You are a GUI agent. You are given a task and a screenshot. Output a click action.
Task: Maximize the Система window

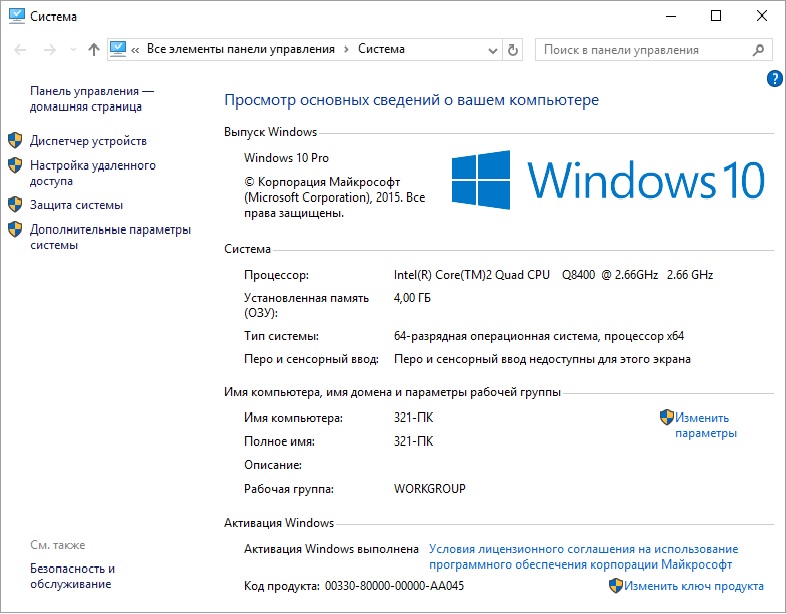(x=716, y=16)
